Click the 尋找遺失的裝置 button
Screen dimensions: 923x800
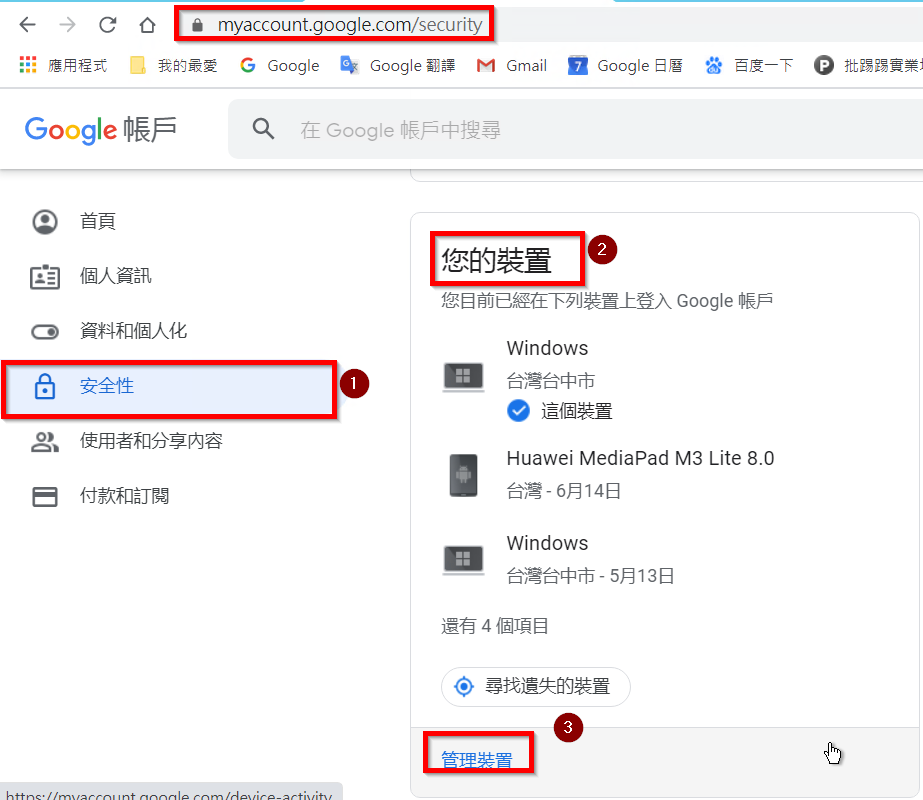pos(536,686)
